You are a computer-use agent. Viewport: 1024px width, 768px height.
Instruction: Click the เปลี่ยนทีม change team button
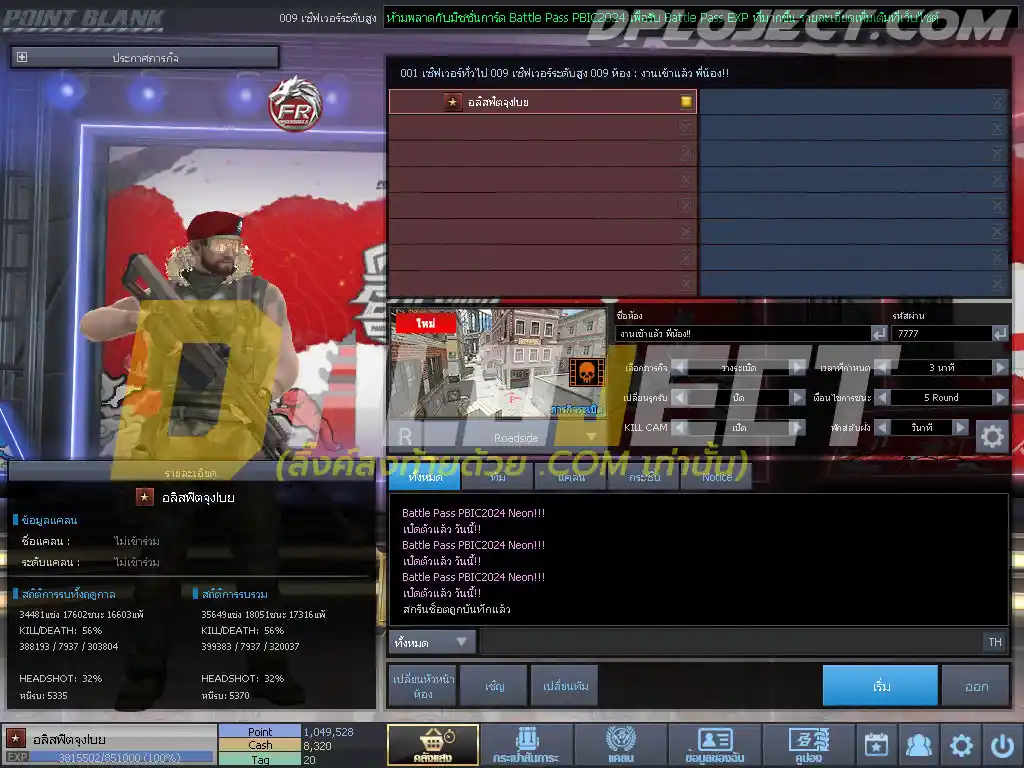pyautogui.click(x=565, y=686)
